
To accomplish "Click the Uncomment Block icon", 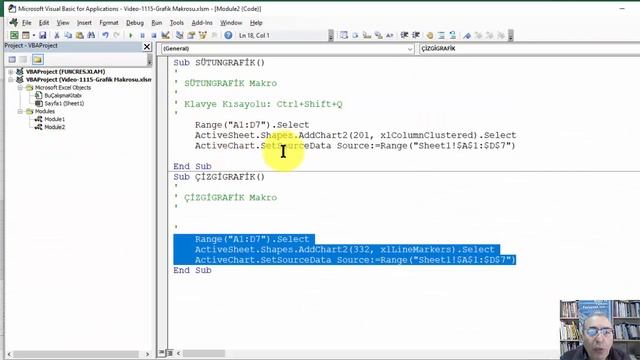I will pos(453,36).
